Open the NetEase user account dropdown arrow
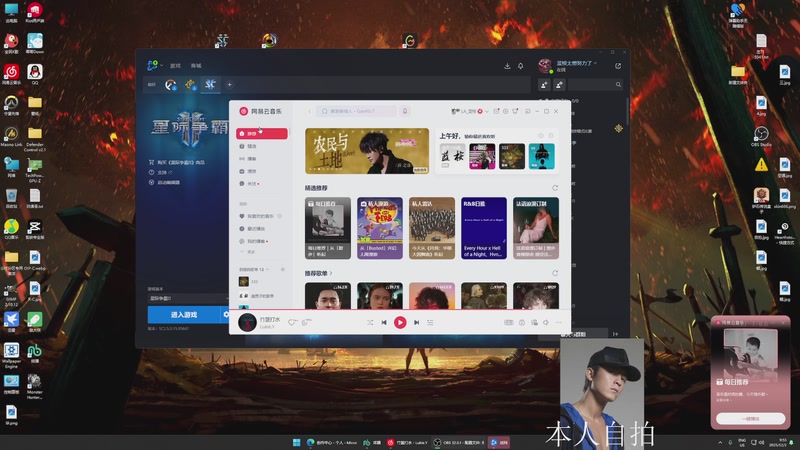 [x=487, y=111]
